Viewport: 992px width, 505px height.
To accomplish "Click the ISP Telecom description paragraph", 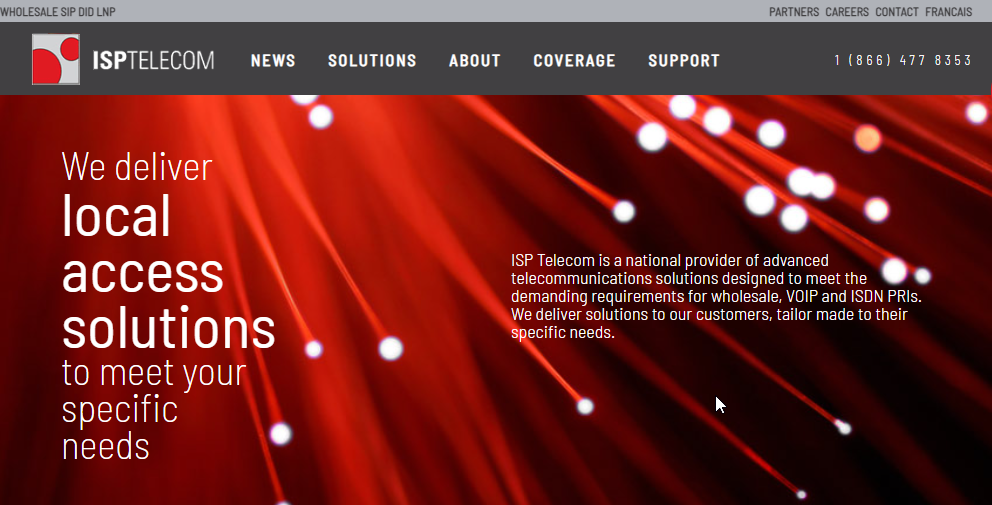I will click(x=716, y=296).
